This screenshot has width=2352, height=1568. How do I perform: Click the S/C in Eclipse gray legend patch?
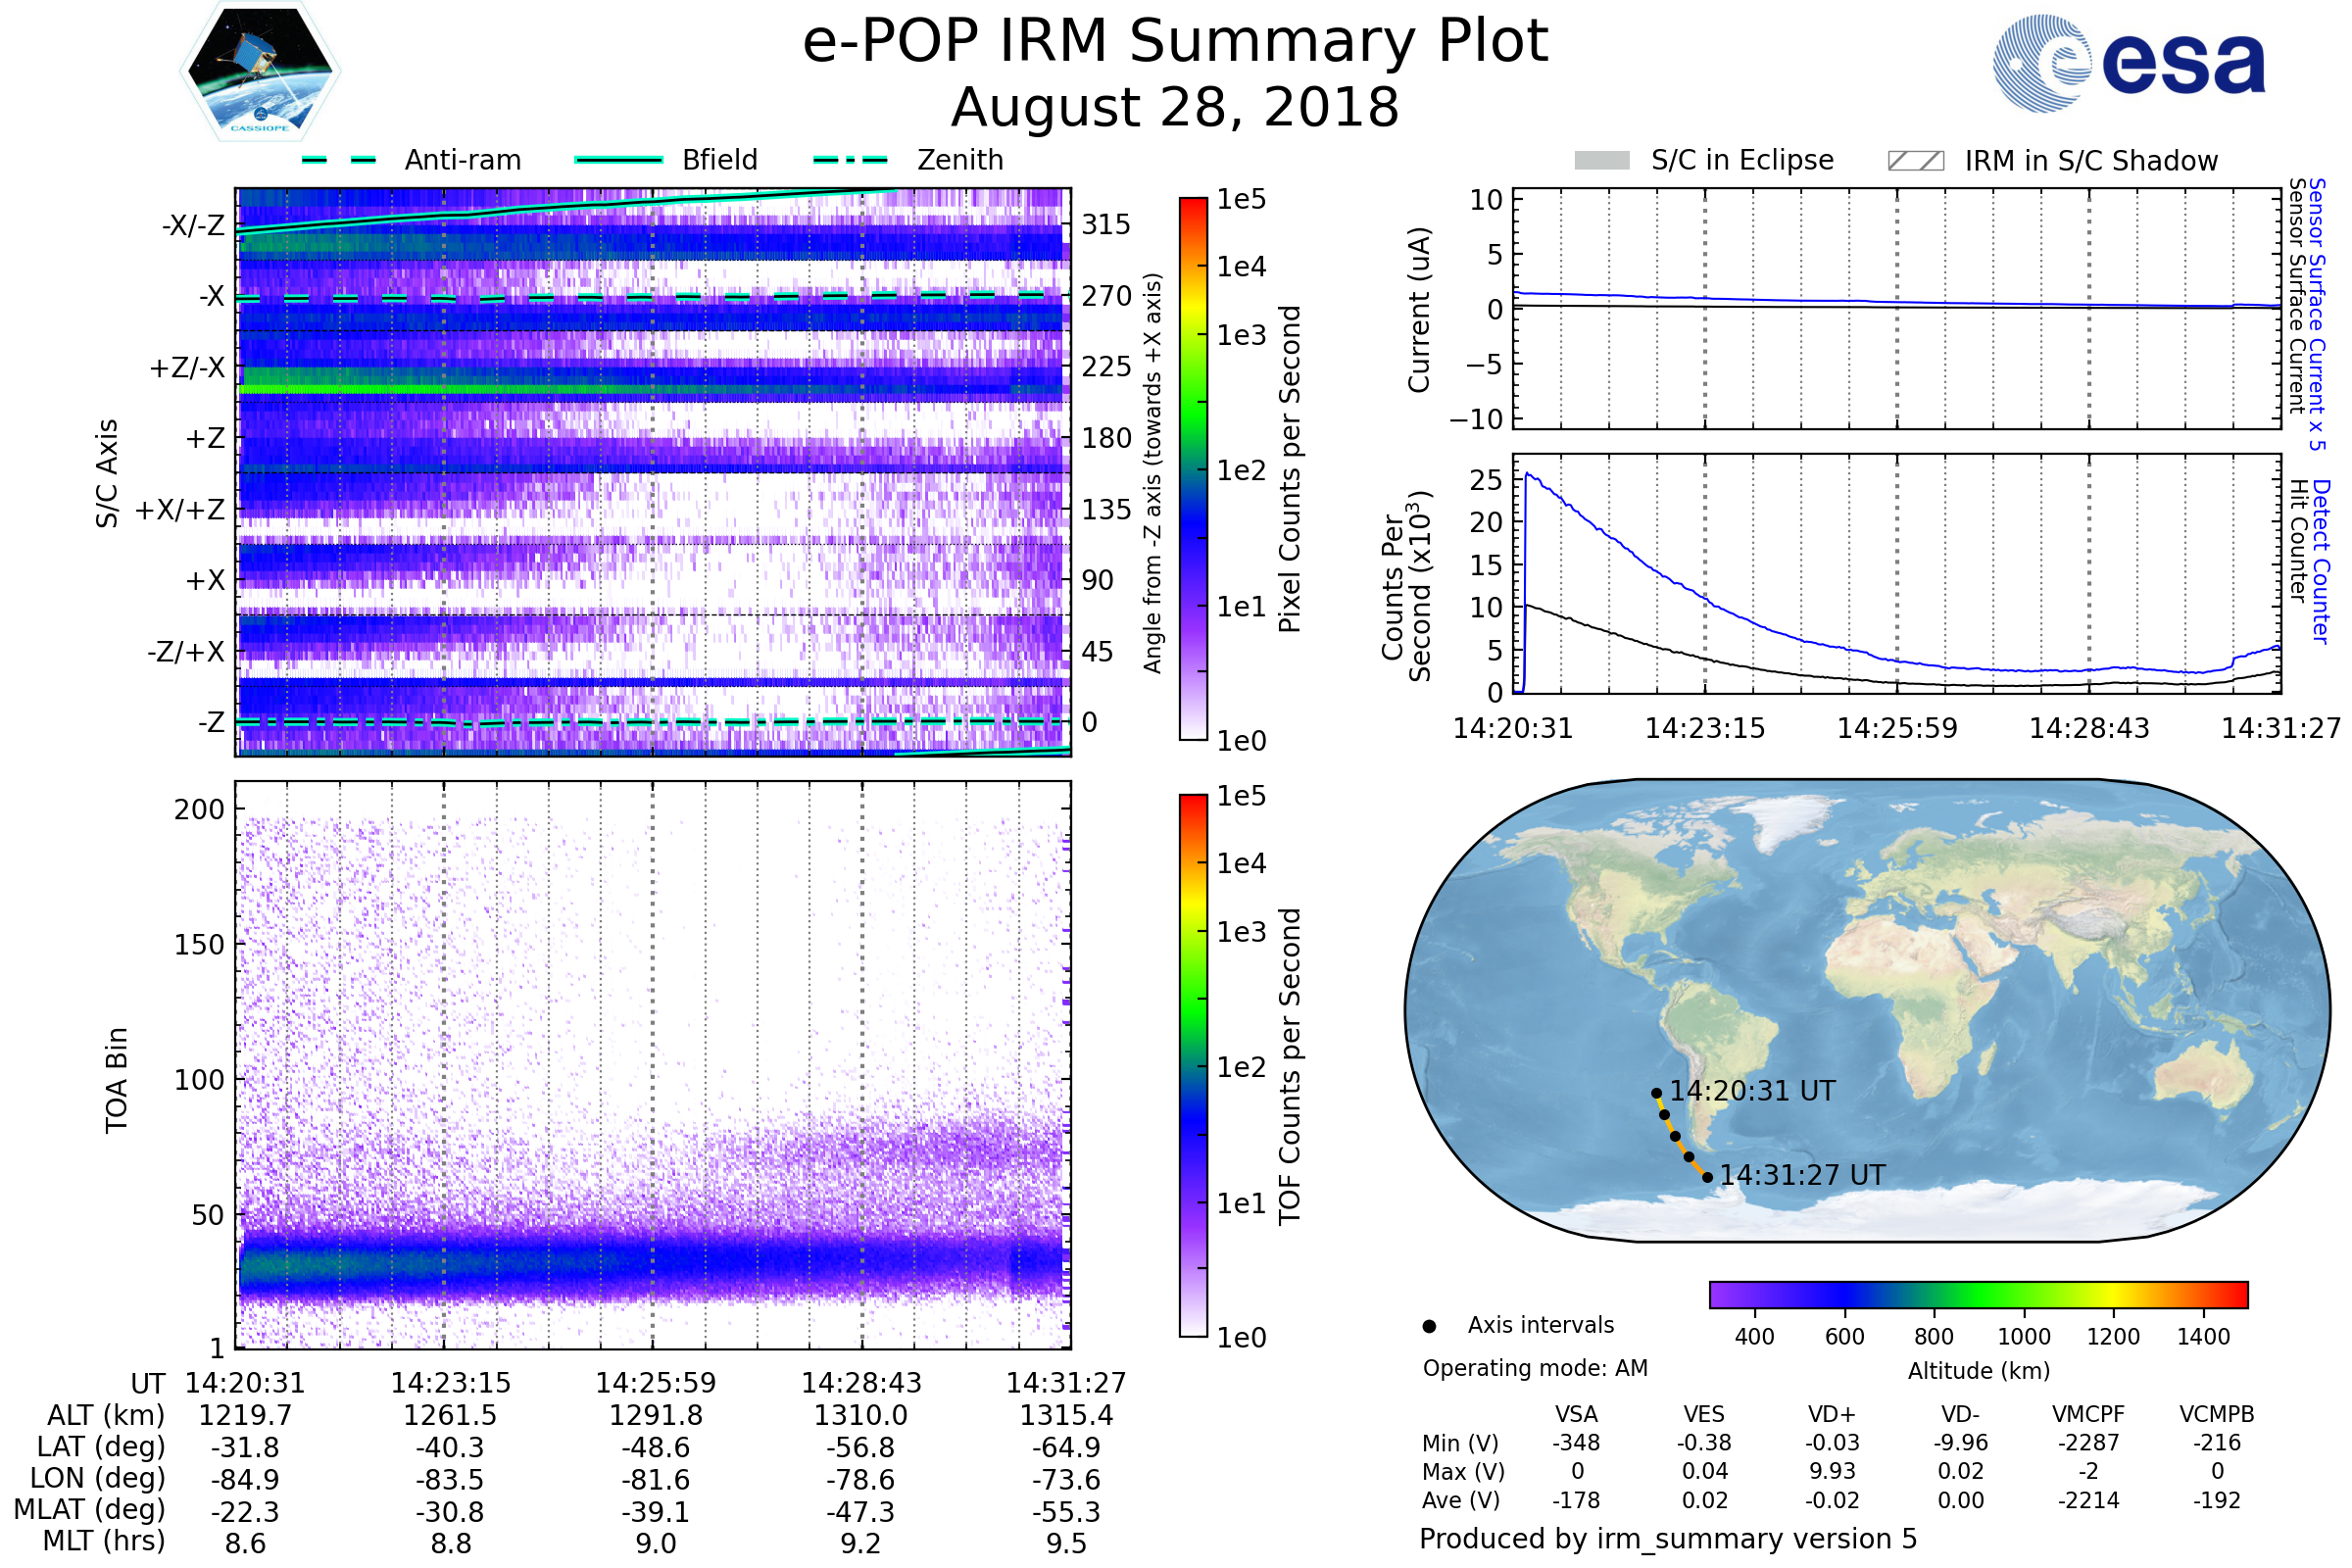coord(1602,161)
